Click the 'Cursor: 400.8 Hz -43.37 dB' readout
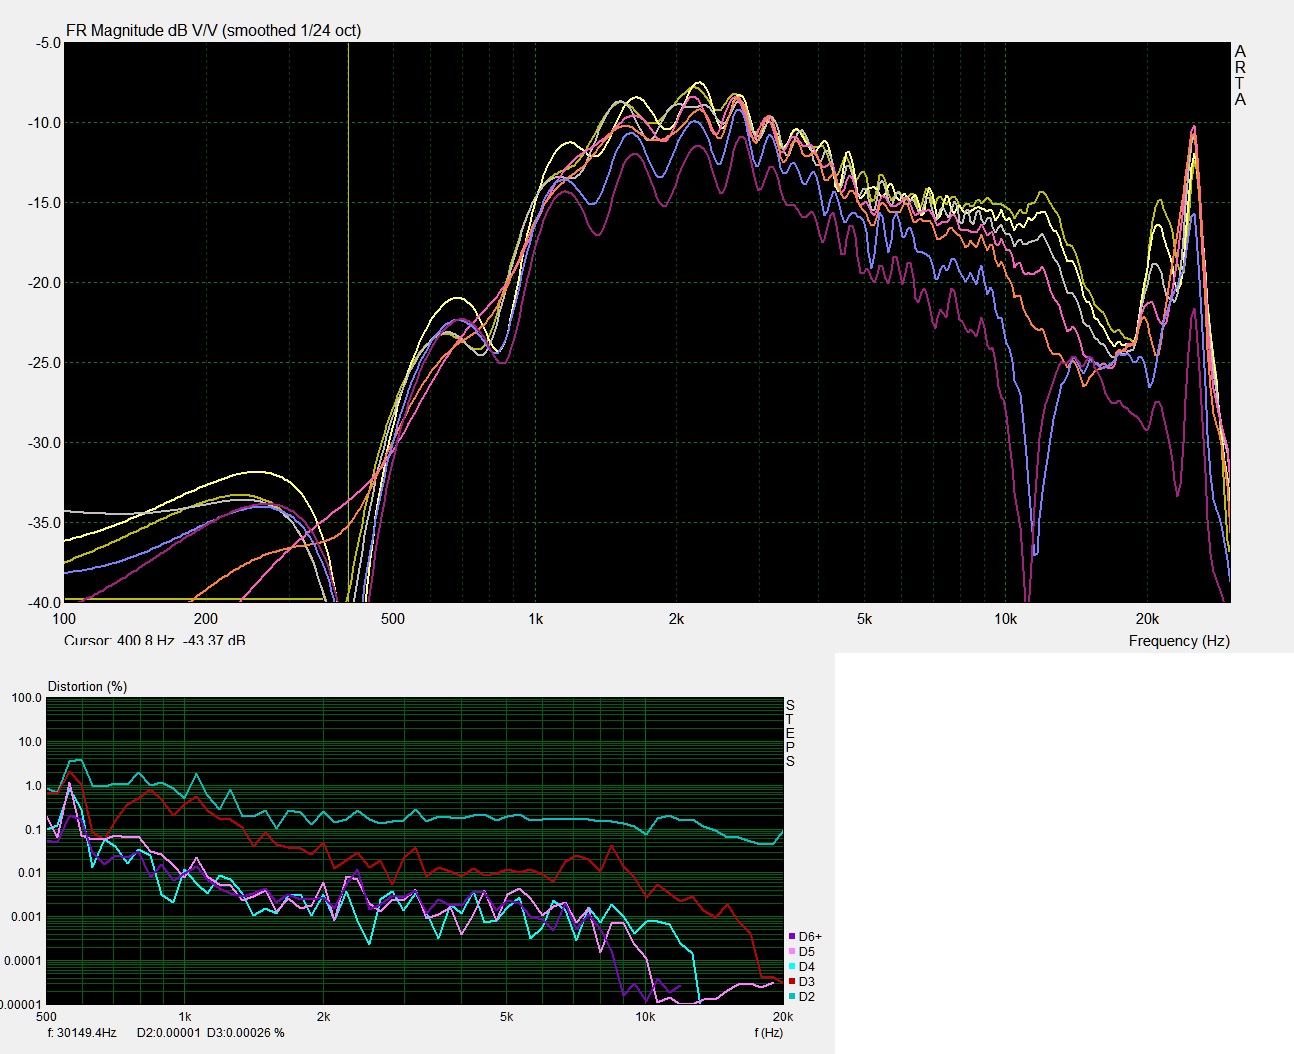The width and height of the screenshot is (1294, 1054). (x=155, y=641)
